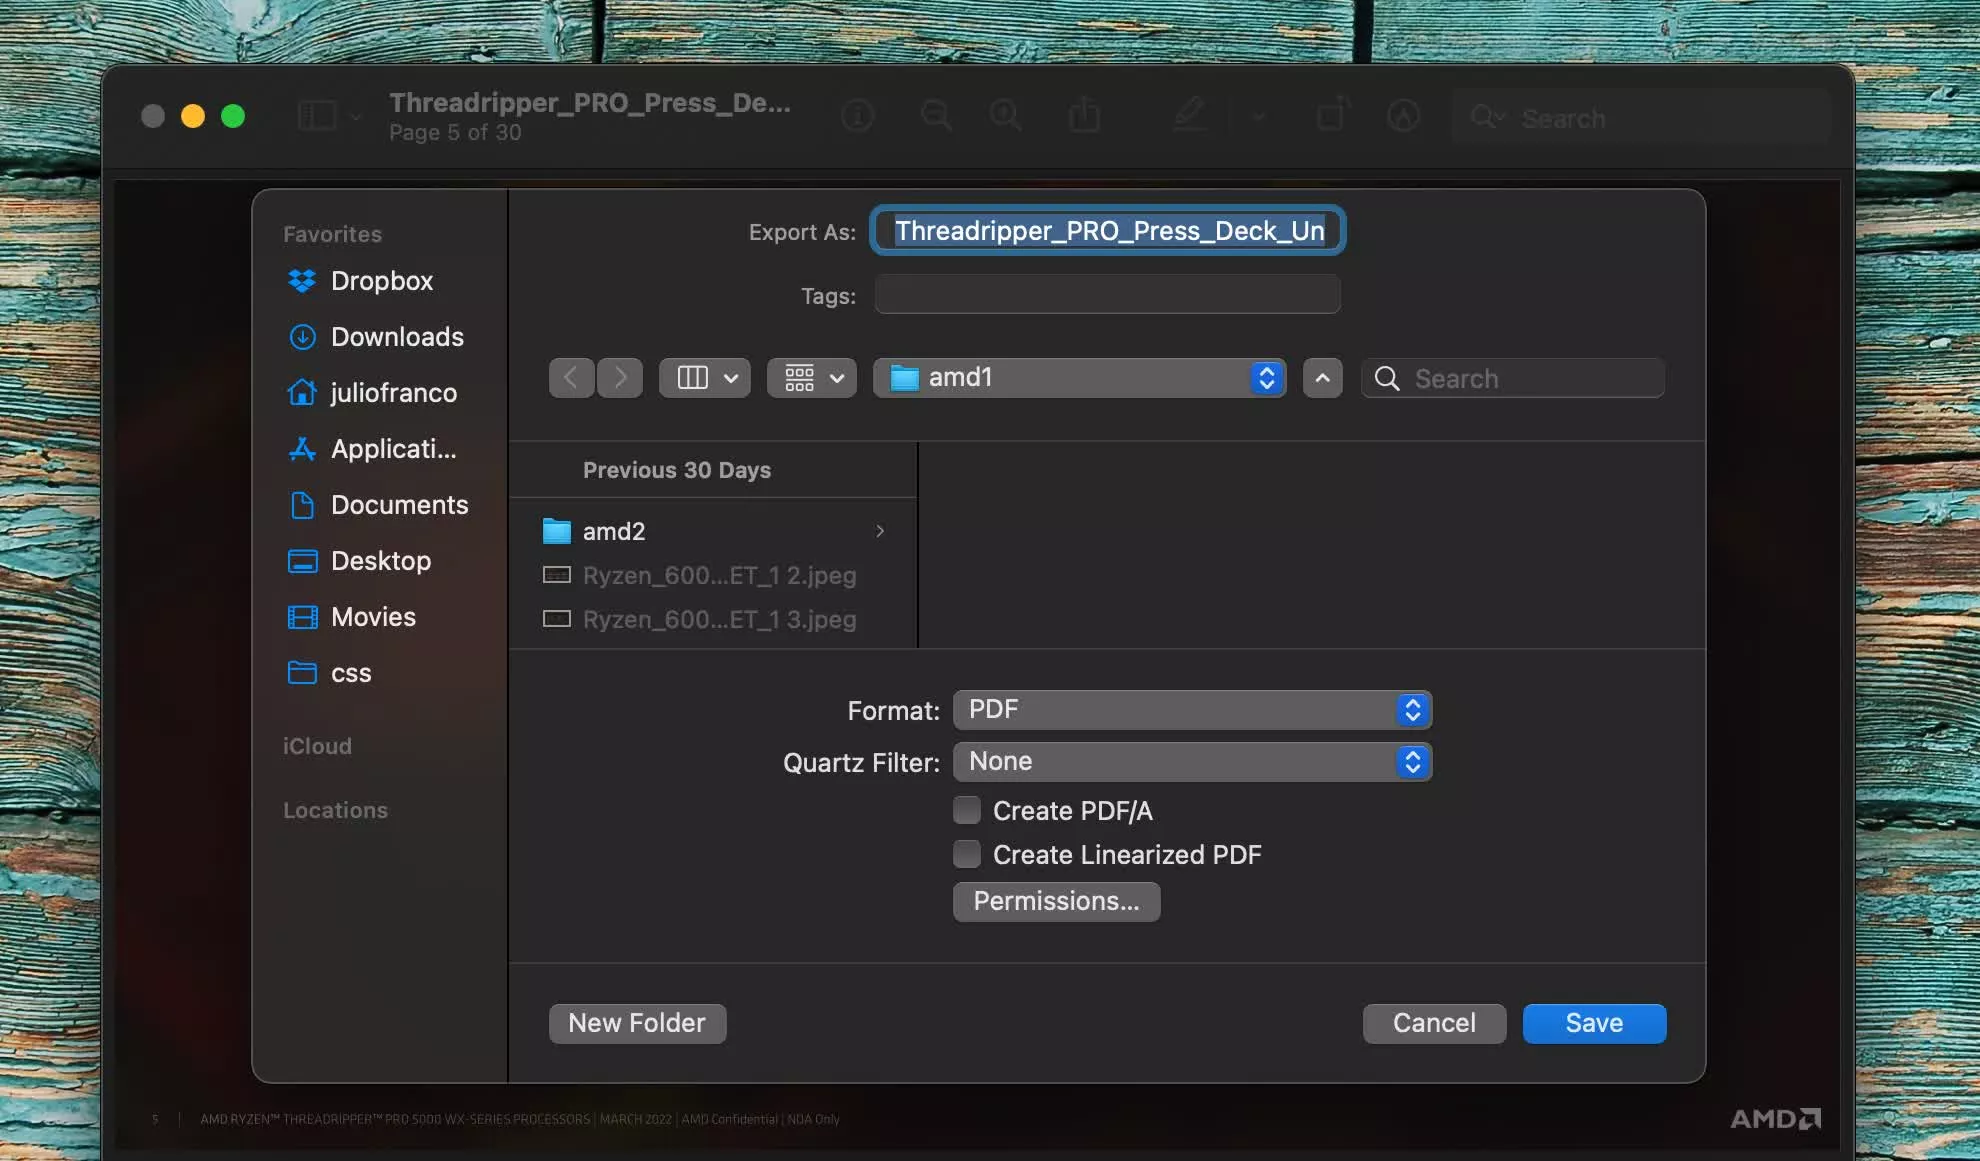Click into the Tags input field

(1106, 295)
